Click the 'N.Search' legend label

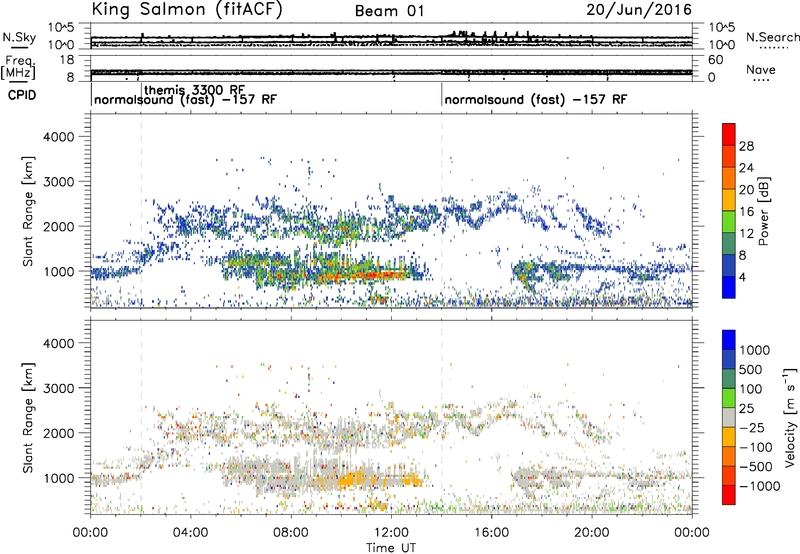[772, 37]
